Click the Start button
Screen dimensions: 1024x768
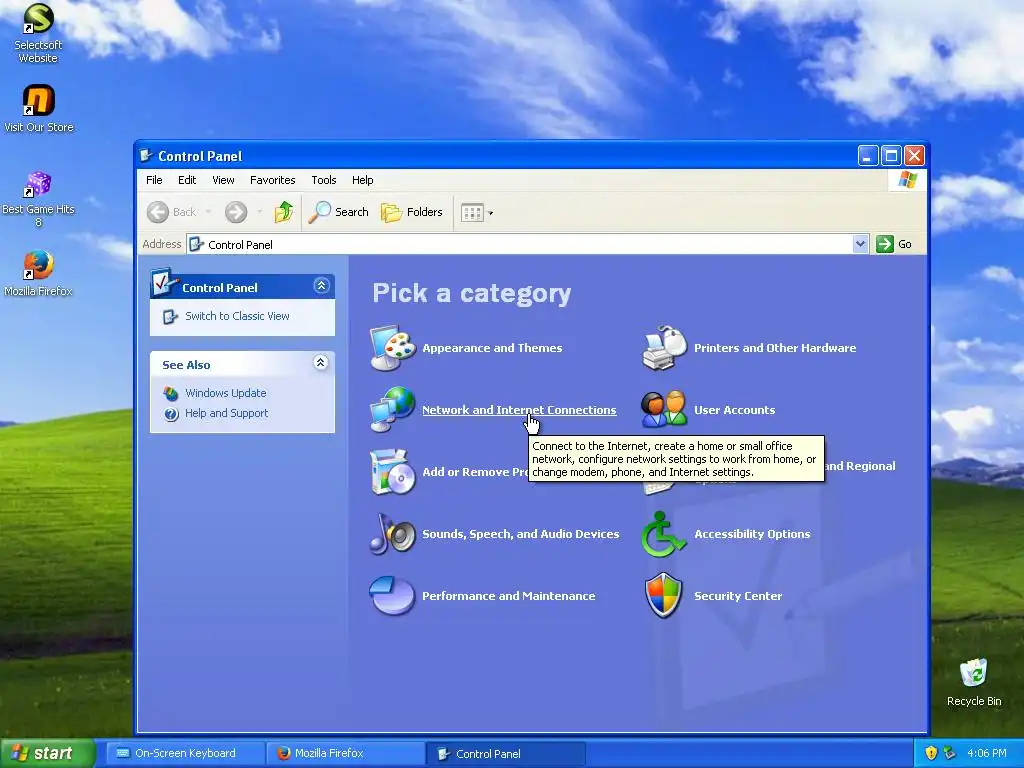pos(47,753)
